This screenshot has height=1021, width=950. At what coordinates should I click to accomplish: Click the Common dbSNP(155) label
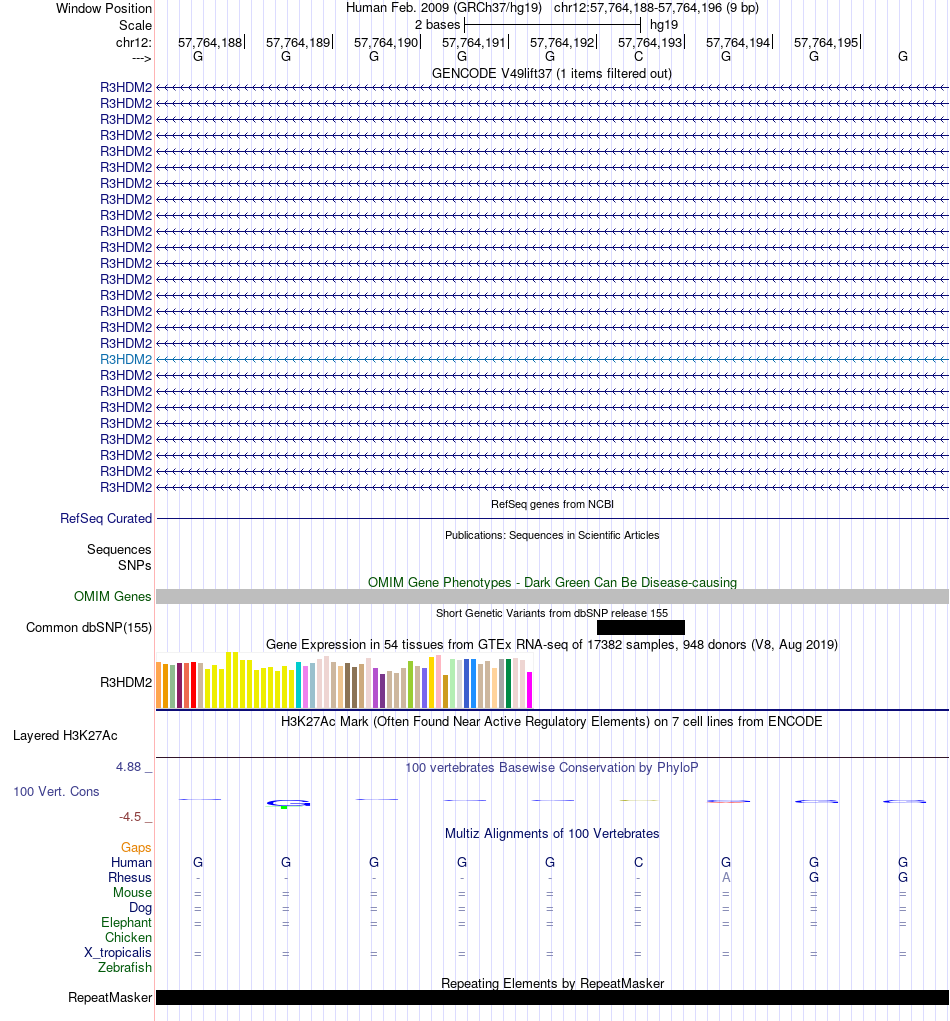[89, 628]
